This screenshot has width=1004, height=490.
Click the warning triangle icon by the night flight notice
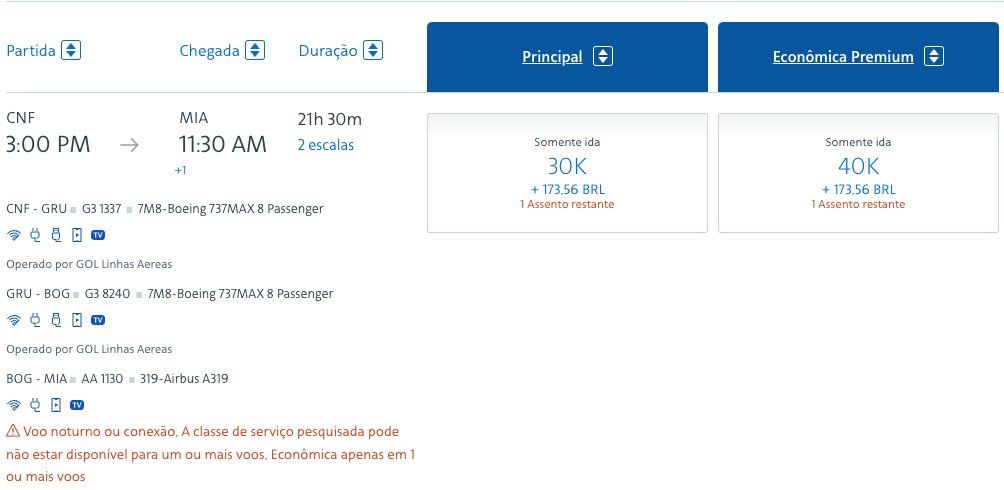13,431
